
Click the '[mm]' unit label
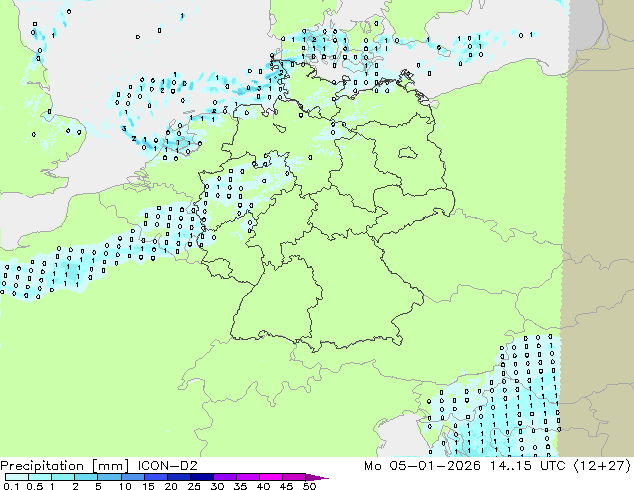pyautogui.click(x=110, y=466)
